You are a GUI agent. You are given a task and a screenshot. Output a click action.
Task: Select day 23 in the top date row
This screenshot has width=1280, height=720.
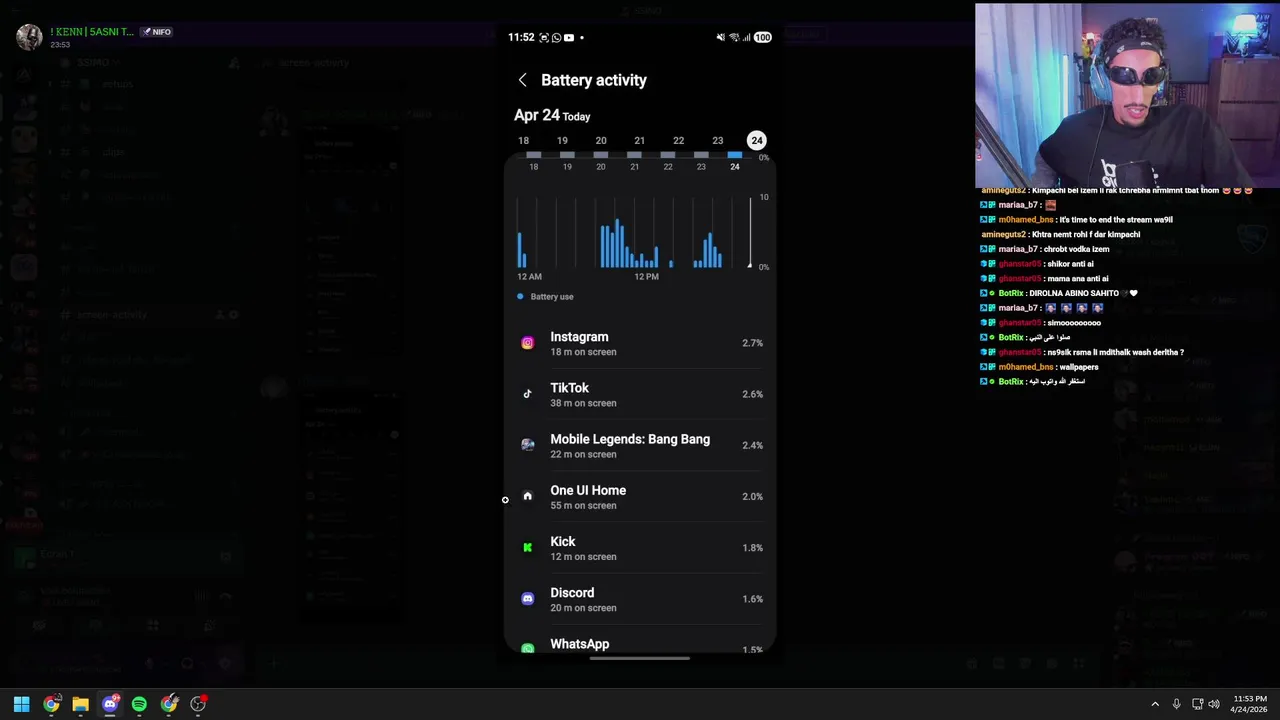(717, 141)
